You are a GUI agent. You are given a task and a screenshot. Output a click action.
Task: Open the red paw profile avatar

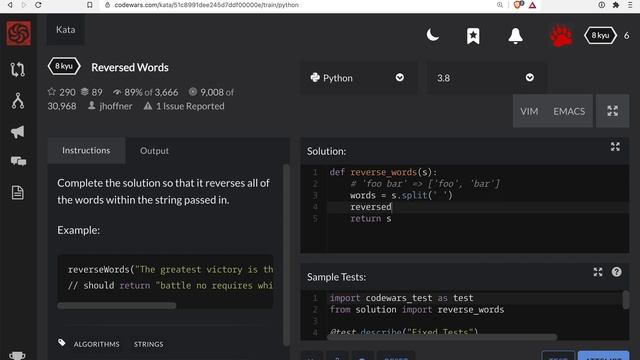561,36
